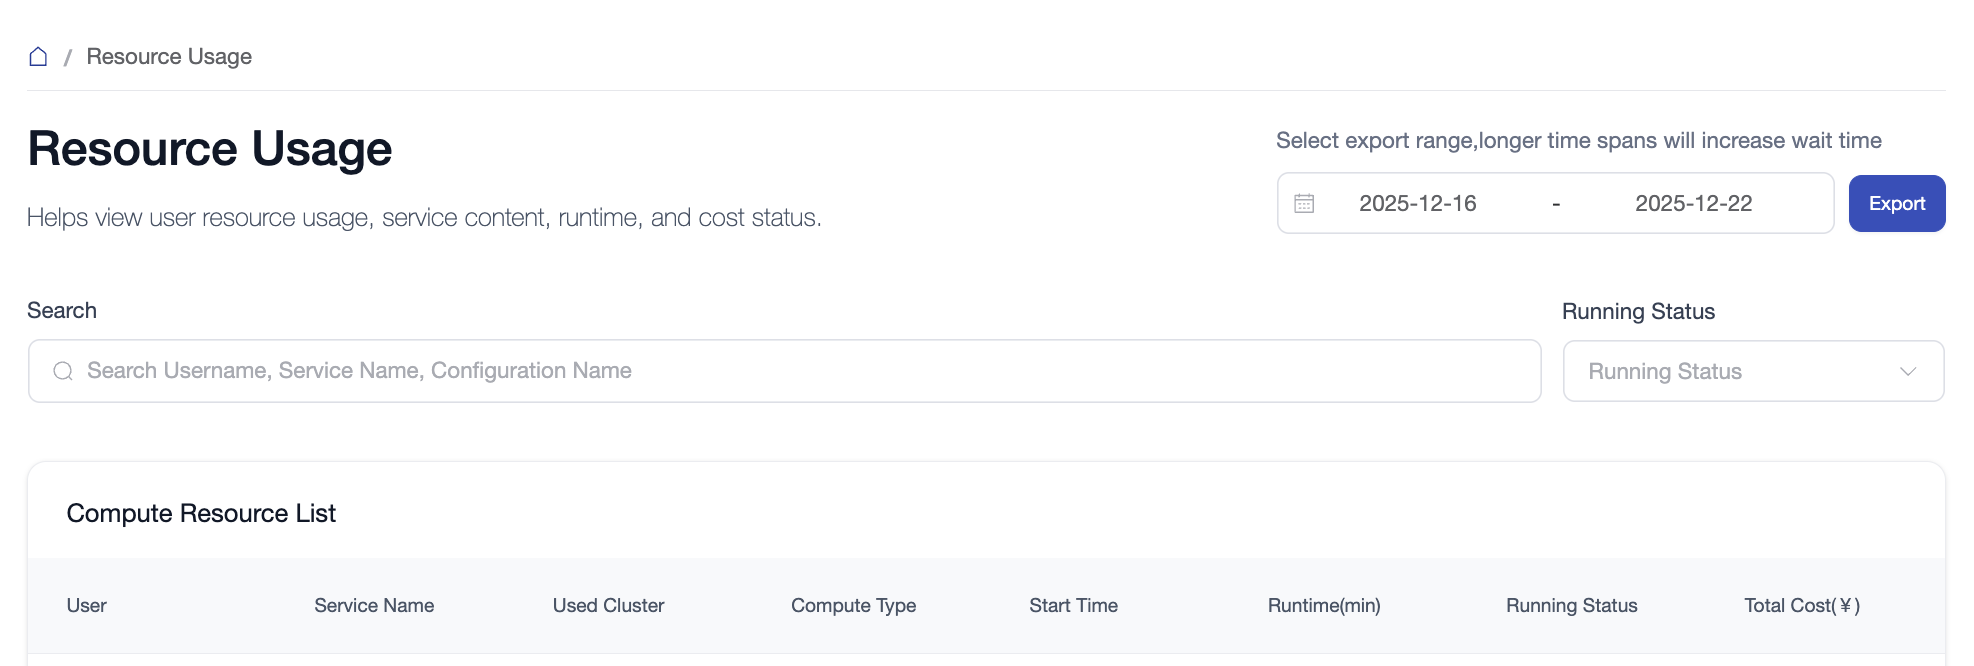Click the Start Time column header
This screenshot has width=1974, height=666.
(x=1073, y=606)
